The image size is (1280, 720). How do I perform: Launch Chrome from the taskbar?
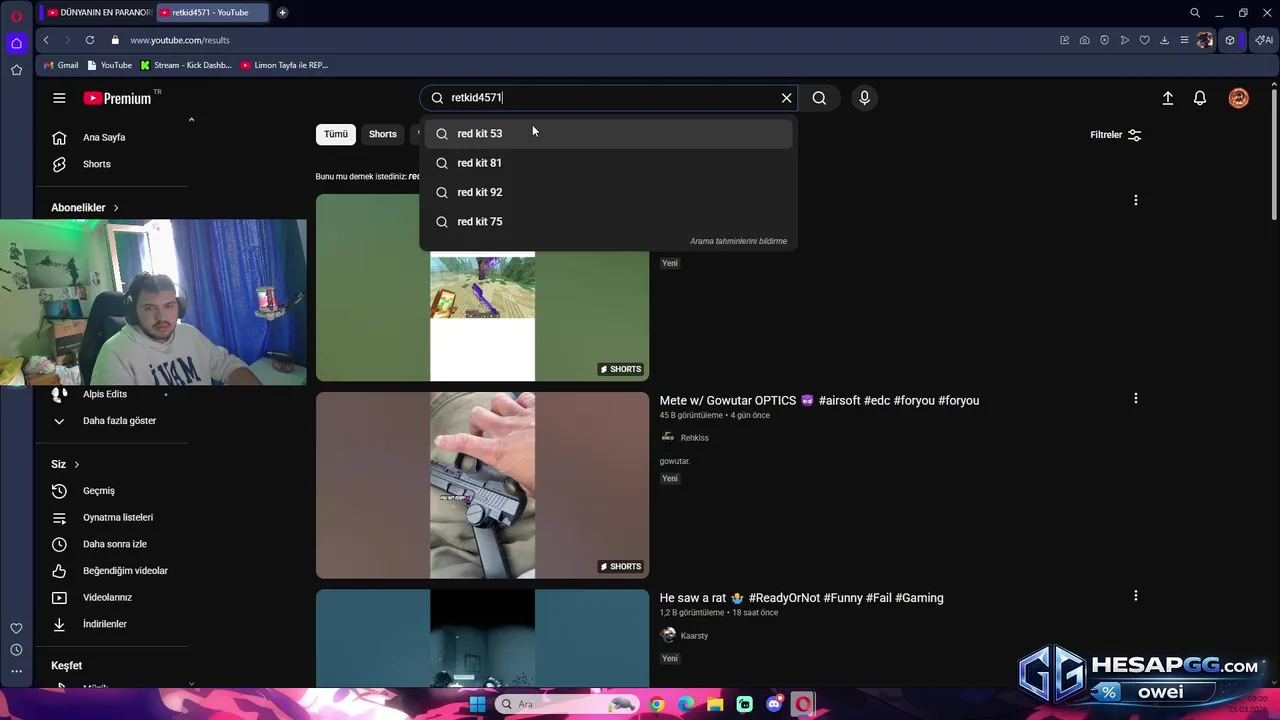[x=656, y=704]
